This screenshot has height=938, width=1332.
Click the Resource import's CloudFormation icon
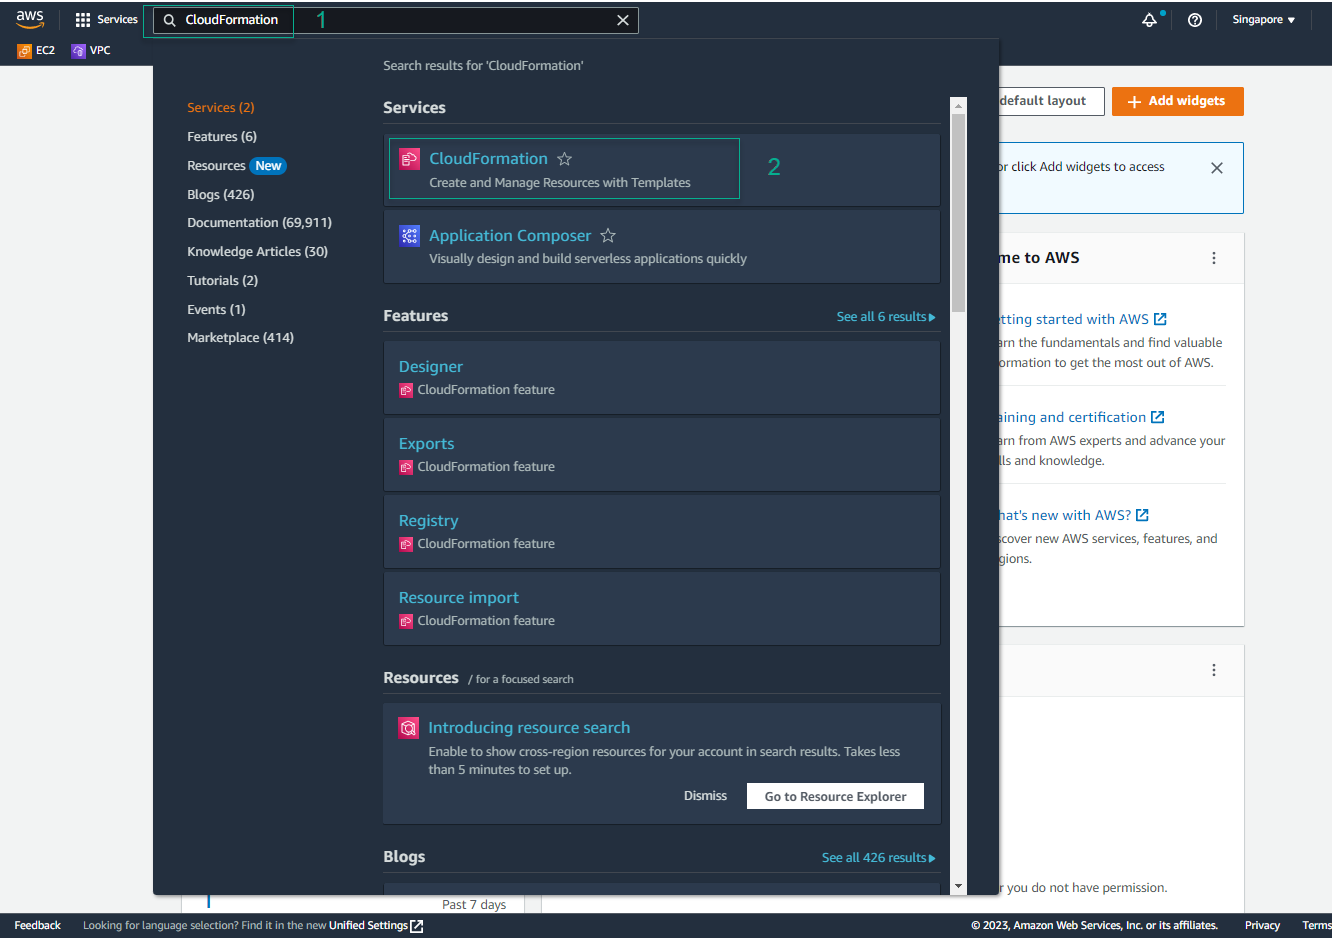pyautogui.click(x=406, y=621)
